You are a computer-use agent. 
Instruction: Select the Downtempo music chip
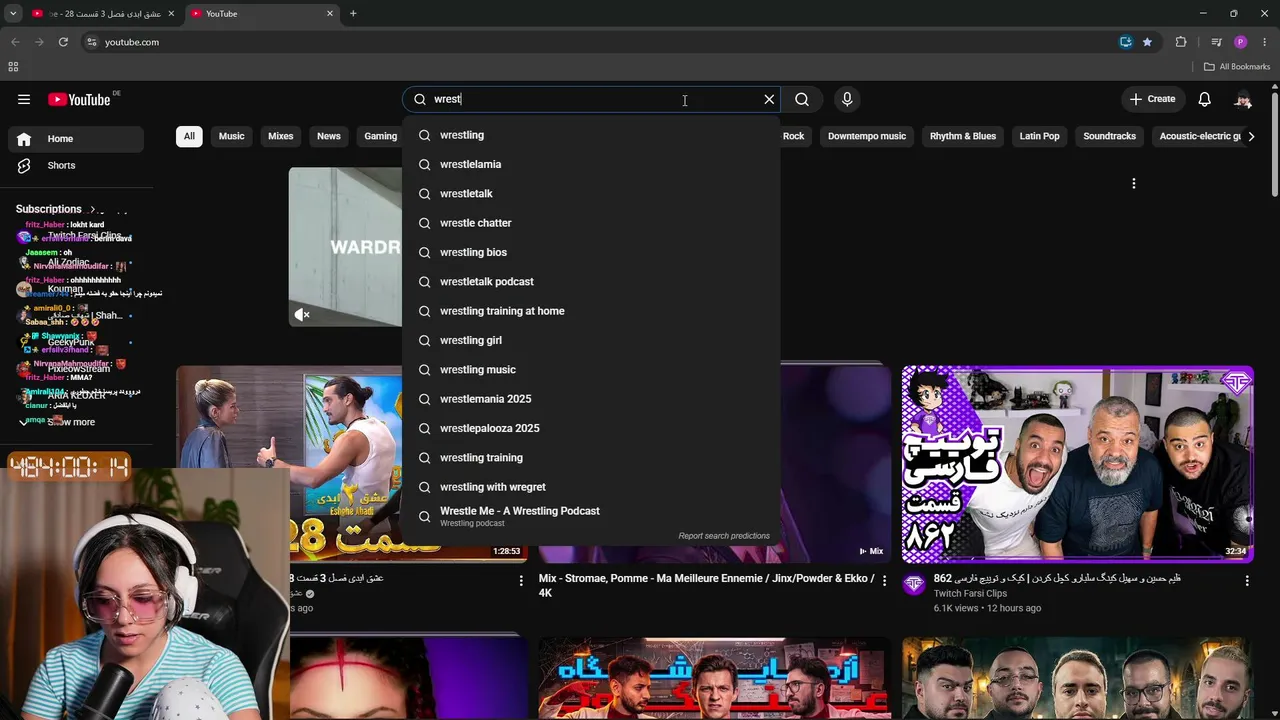point(867,136)
